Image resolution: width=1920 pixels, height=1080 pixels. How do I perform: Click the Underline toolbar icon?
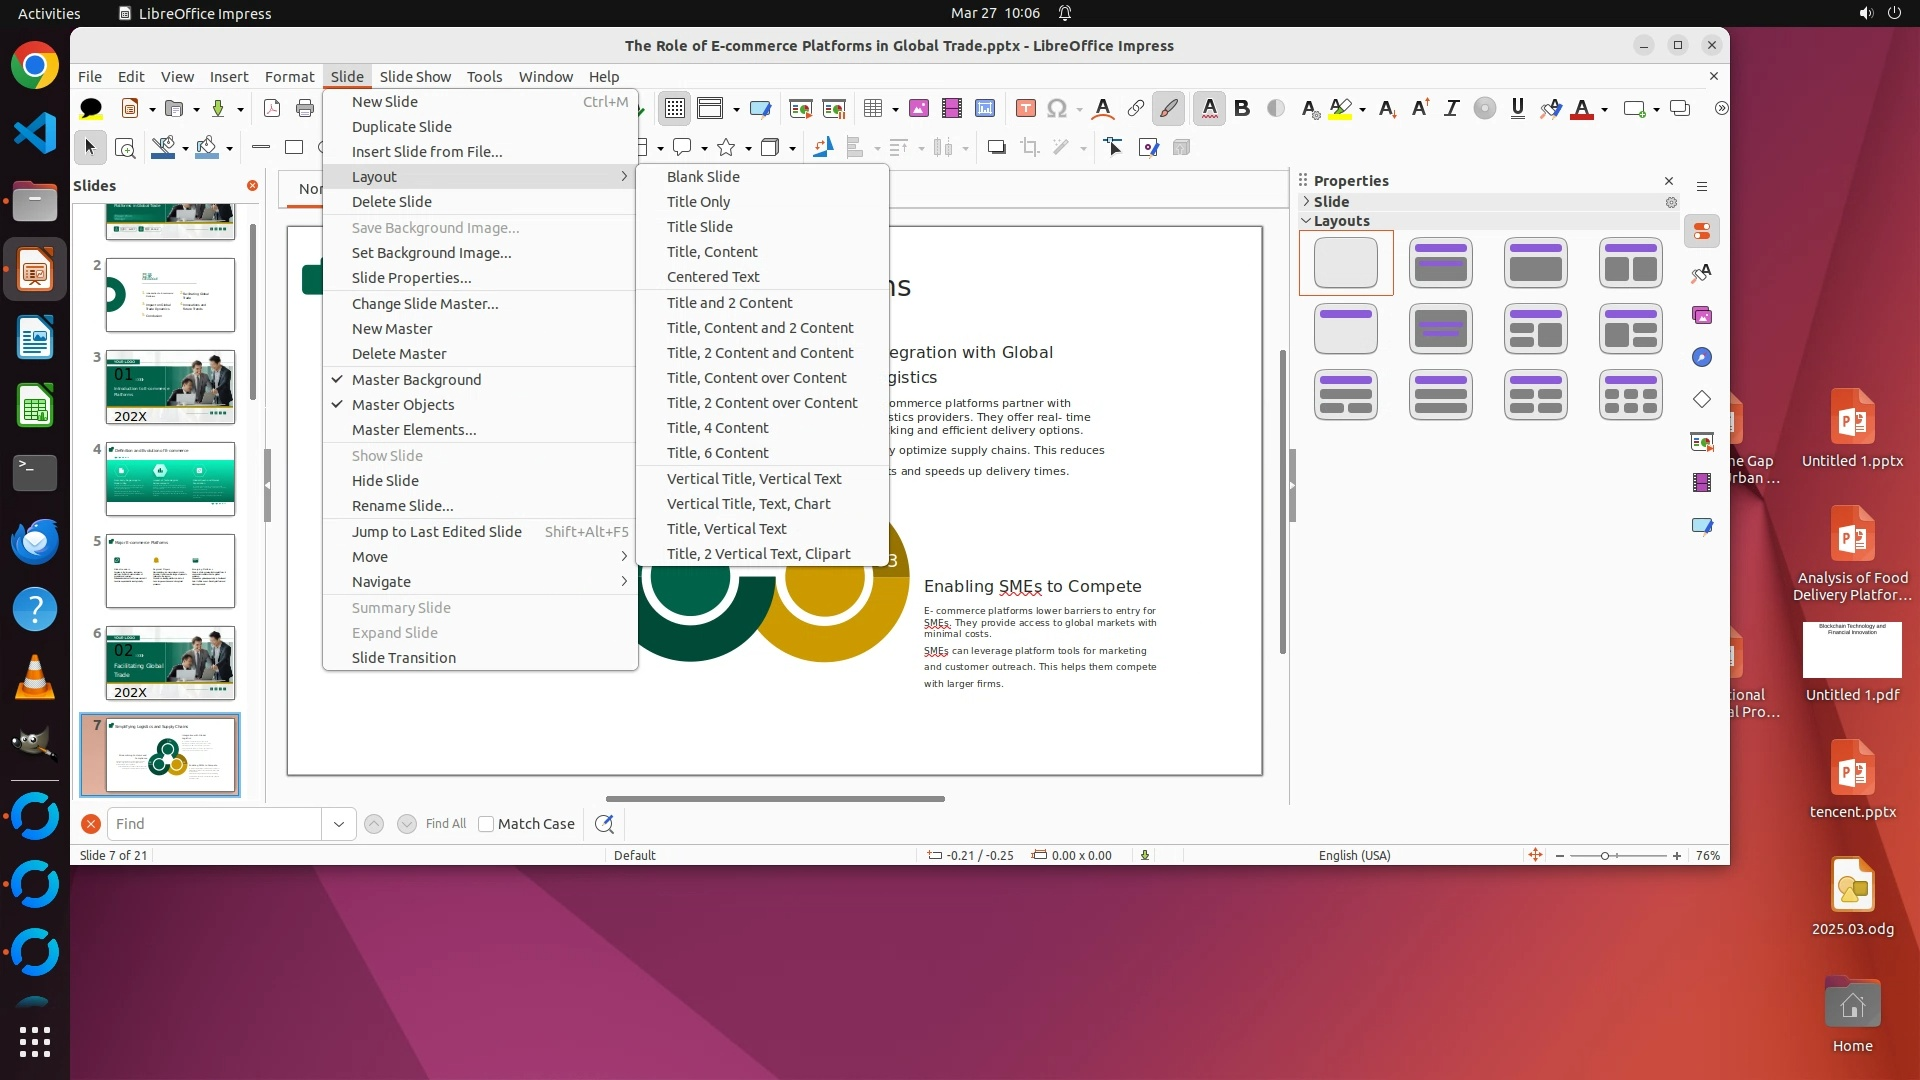tap(1517, 109)
